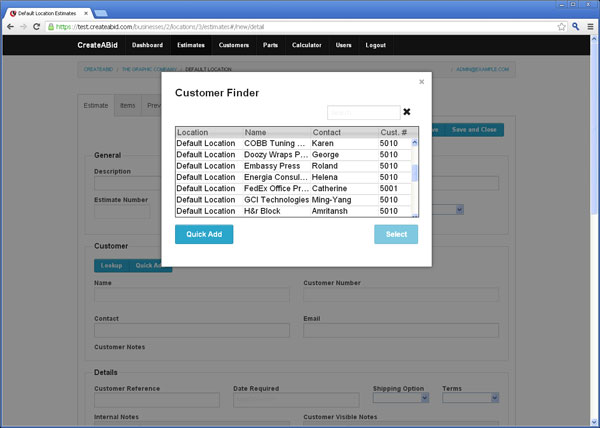This screenshot has height=428, width=600.
Task: Expand the Shipping Option dropdown
Action: coord(400,398)
